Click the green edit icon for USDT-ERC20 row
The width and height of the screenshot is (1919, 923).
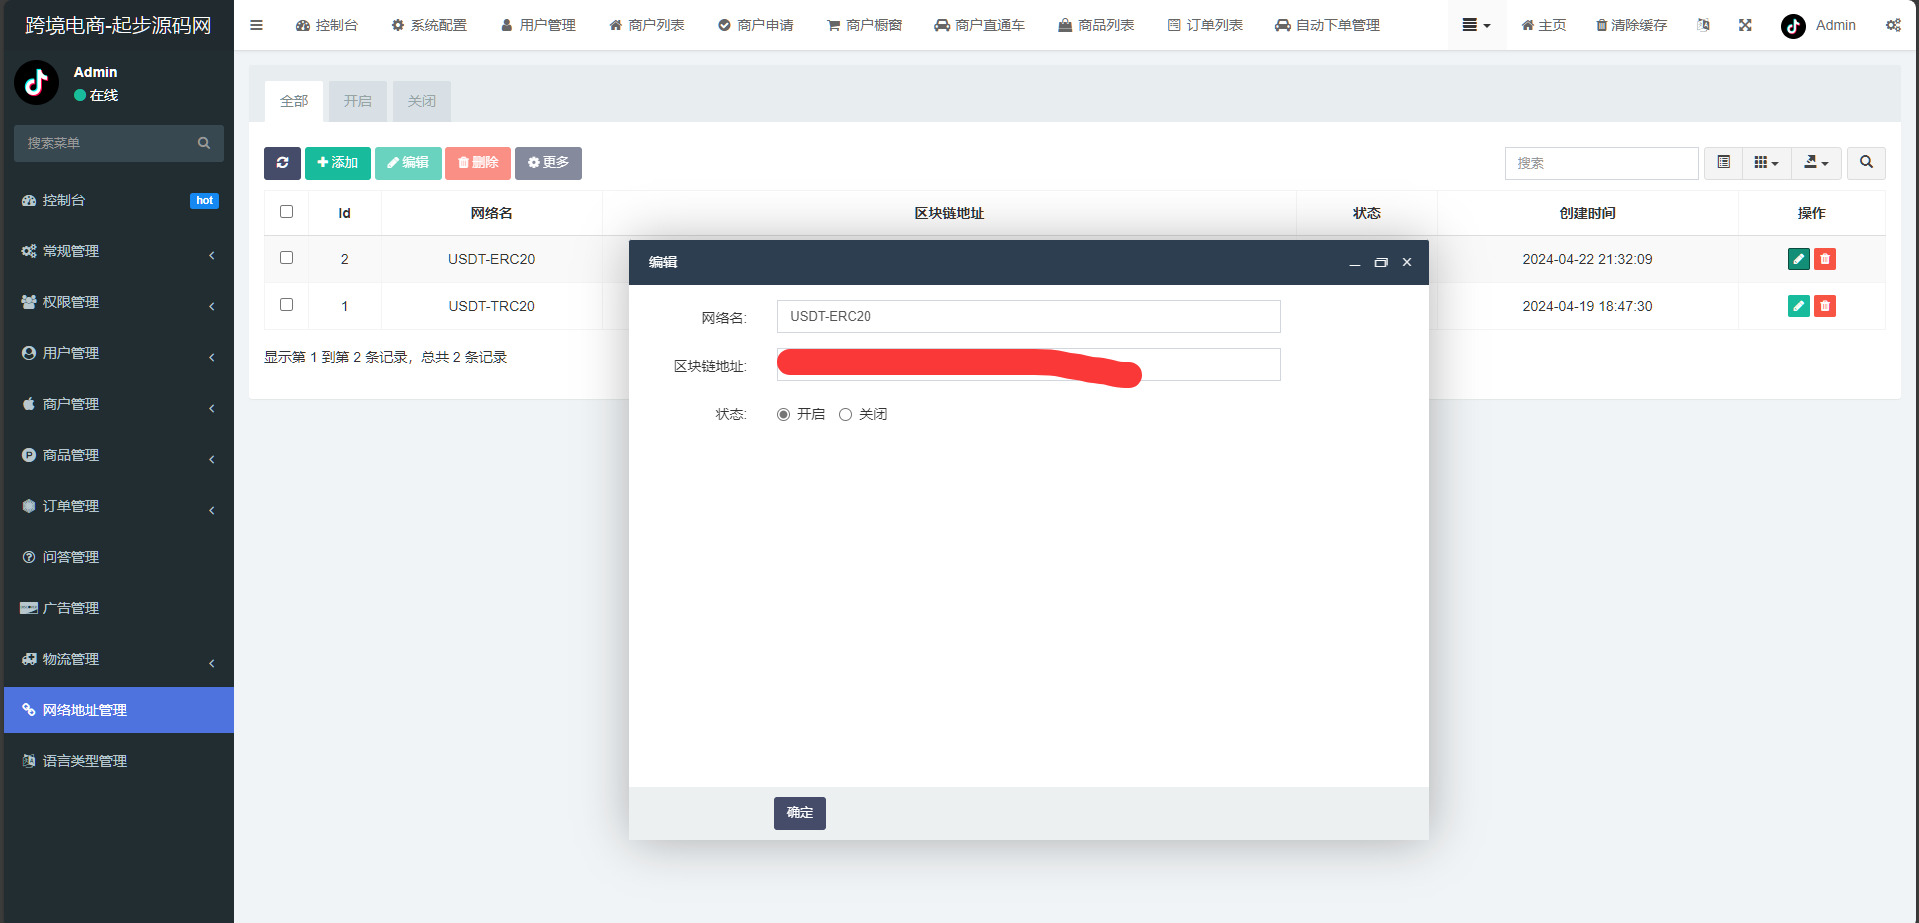coord(1798,259)
